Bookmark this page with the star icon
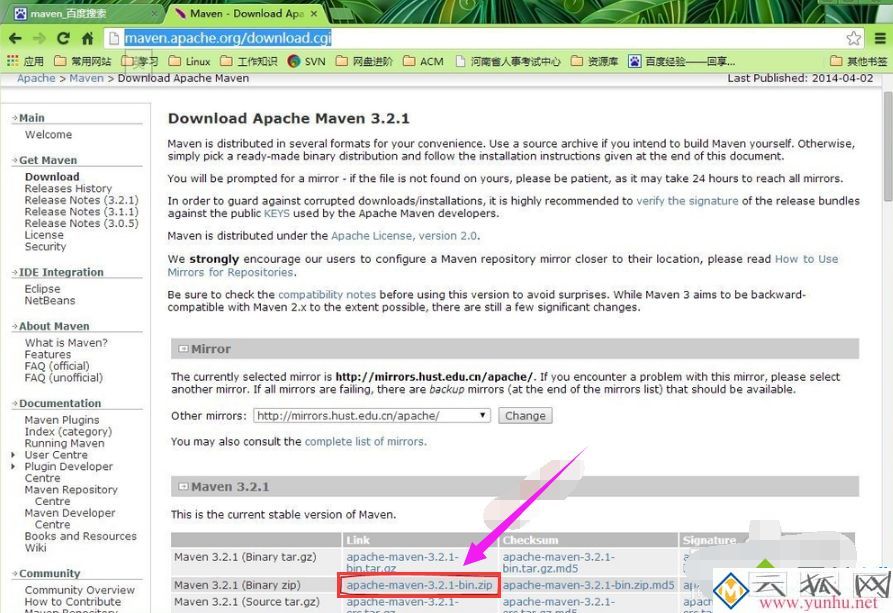The width and height of the screenshot is (893, 613). (x=853, y=38)
